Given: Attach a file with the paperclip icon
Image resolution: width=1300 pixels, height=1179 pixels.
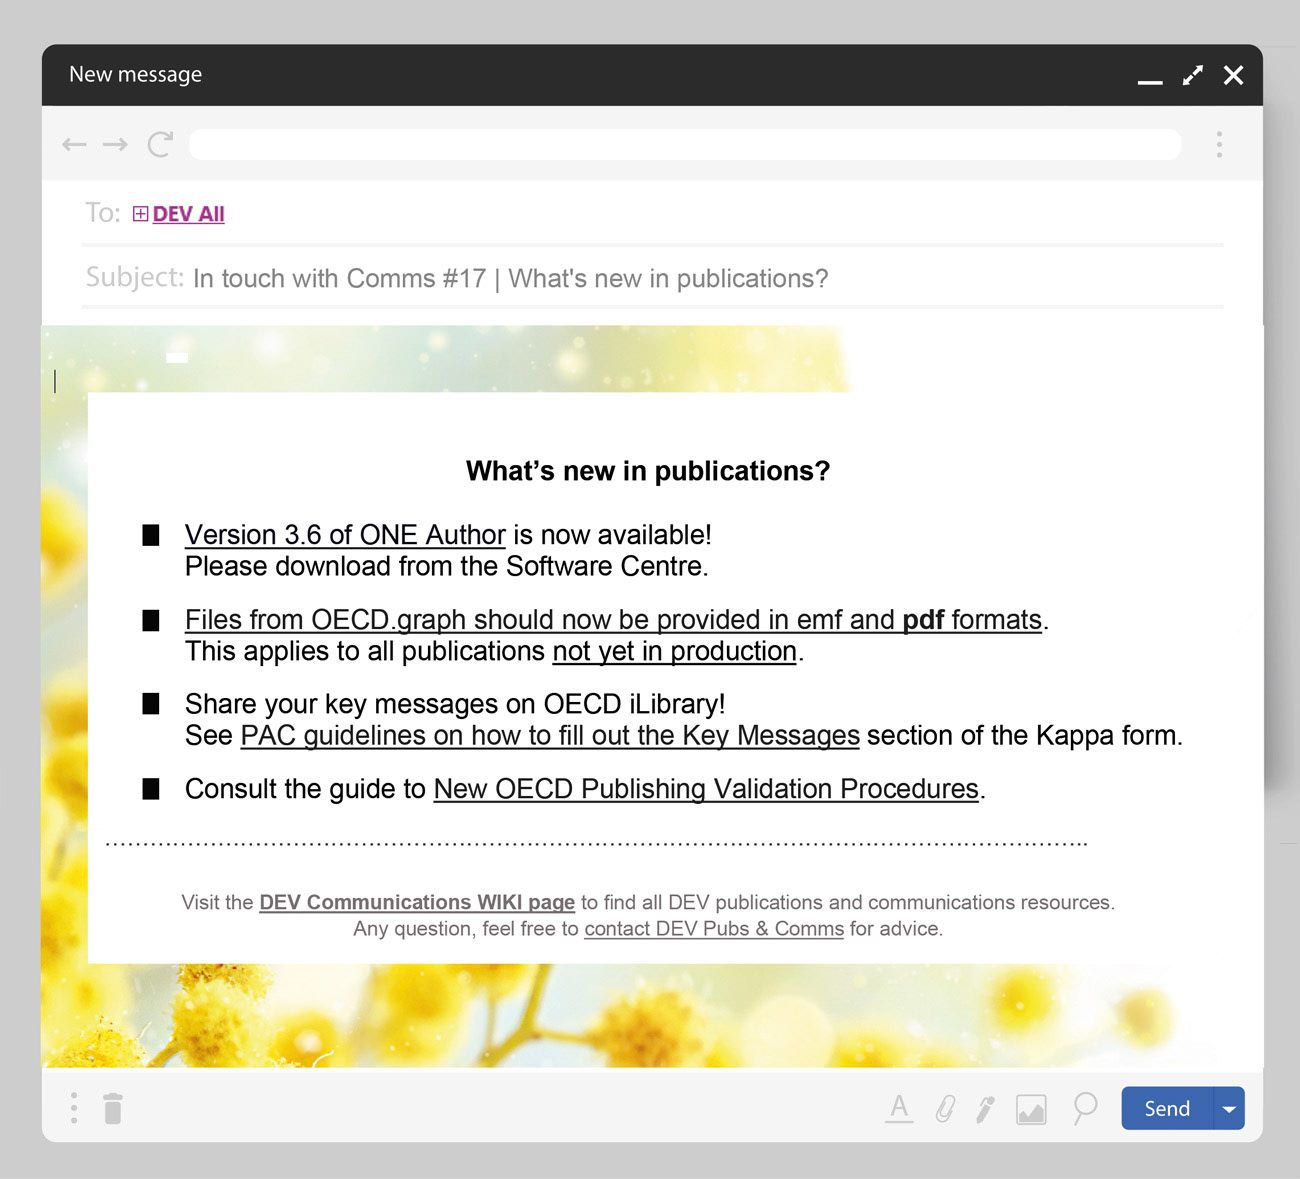Looking at the screenshot, I should (x=945, y=1108).
